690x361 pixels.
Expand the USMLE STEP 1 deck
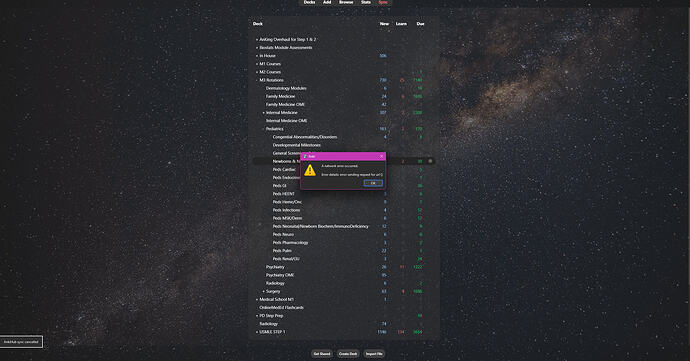[x=257, y=332]
